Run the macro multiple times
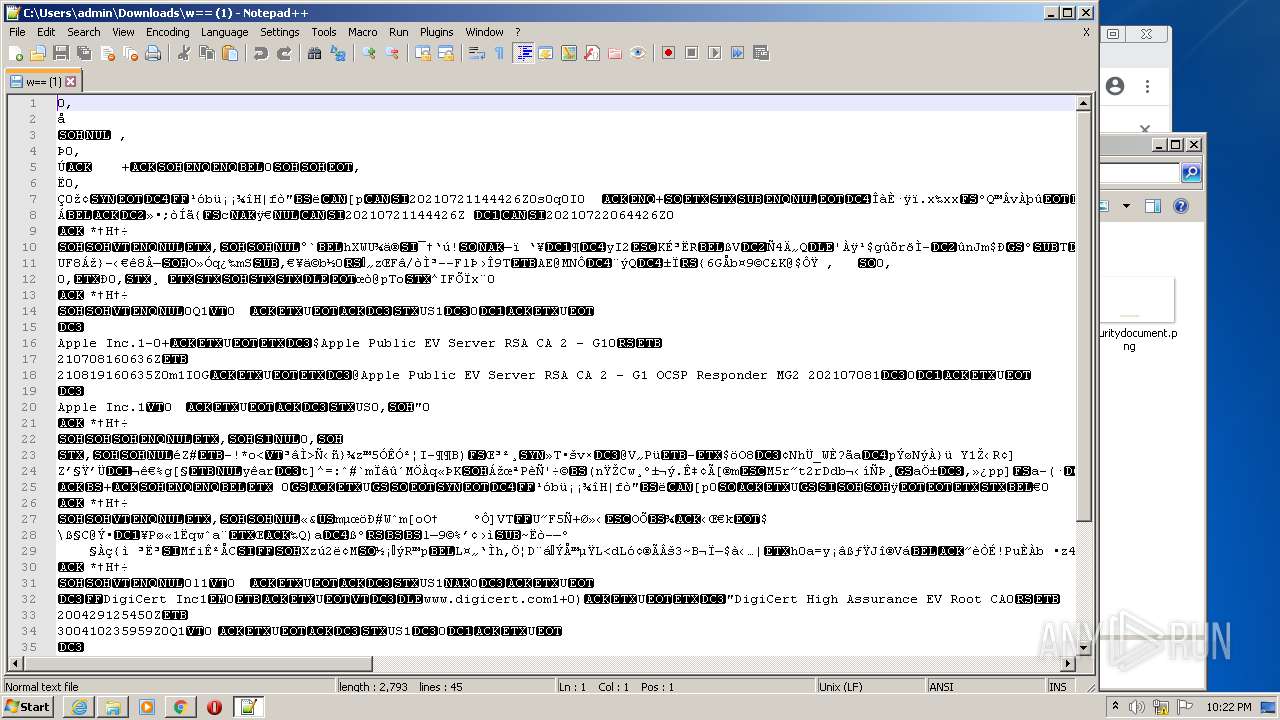 coord(738,53)
